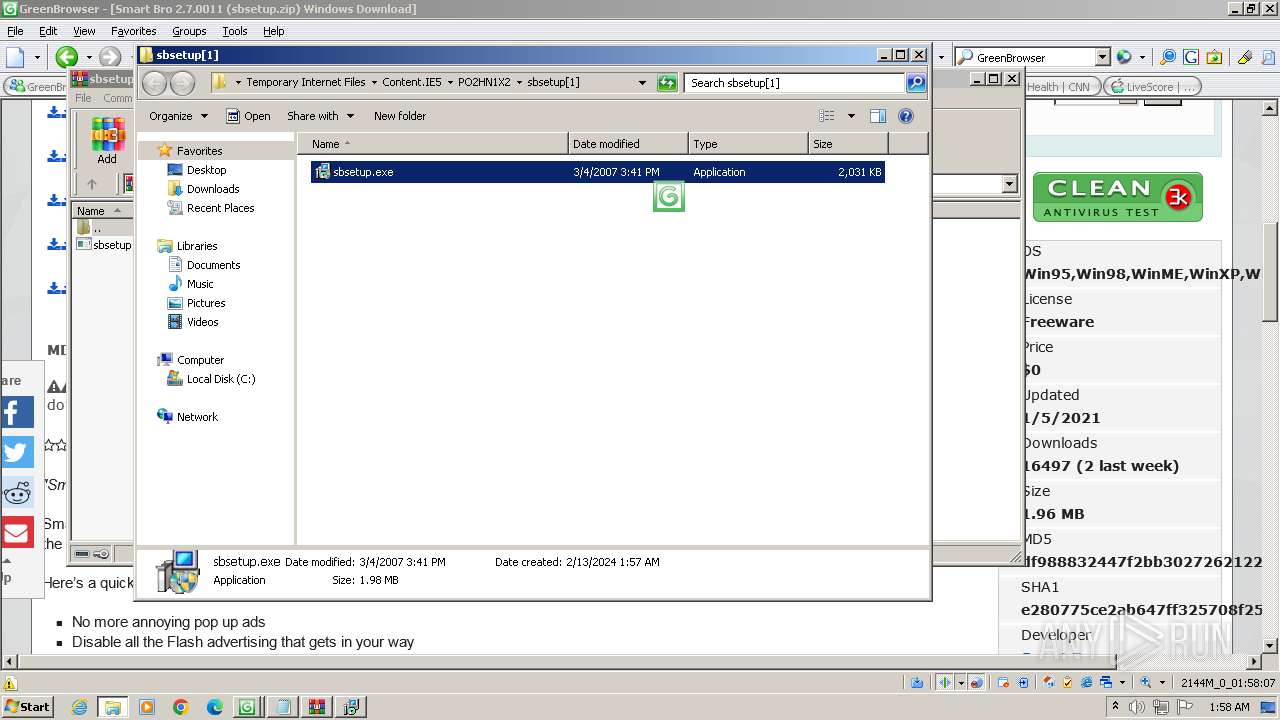Toggle the preview pane icon
Viewport: 1280px width, 720px height.
[877, 116]
